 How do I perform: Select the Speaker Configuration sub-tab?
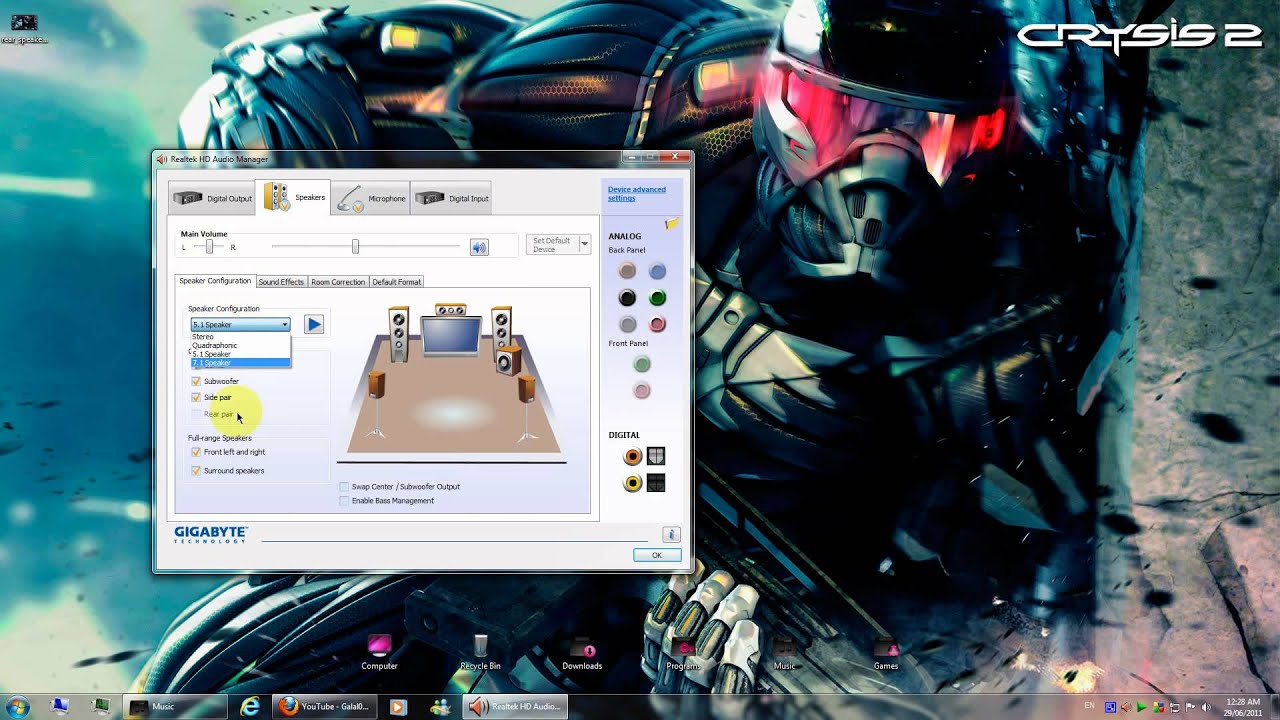point(215,281)
